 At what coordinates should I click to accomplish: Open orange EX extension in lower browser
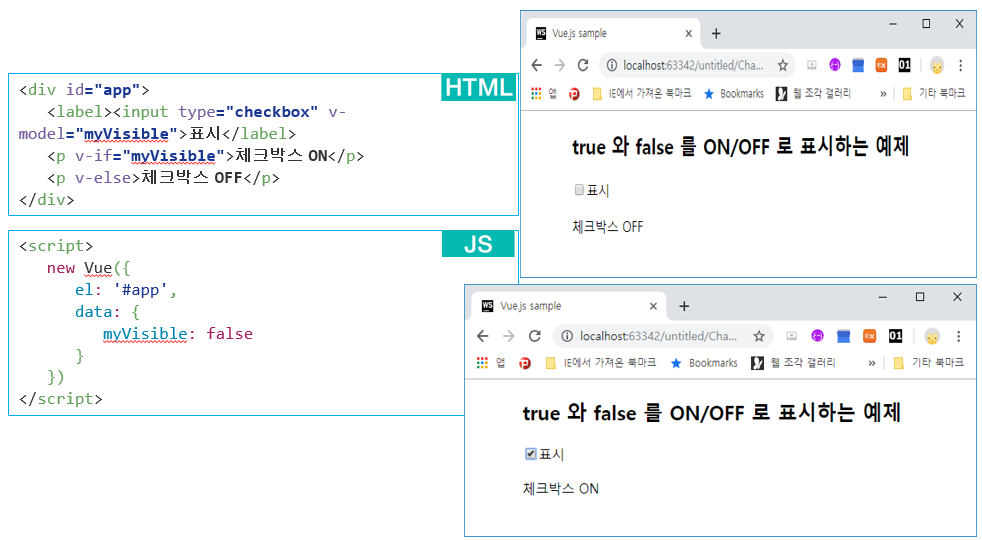tap(869, 336)
